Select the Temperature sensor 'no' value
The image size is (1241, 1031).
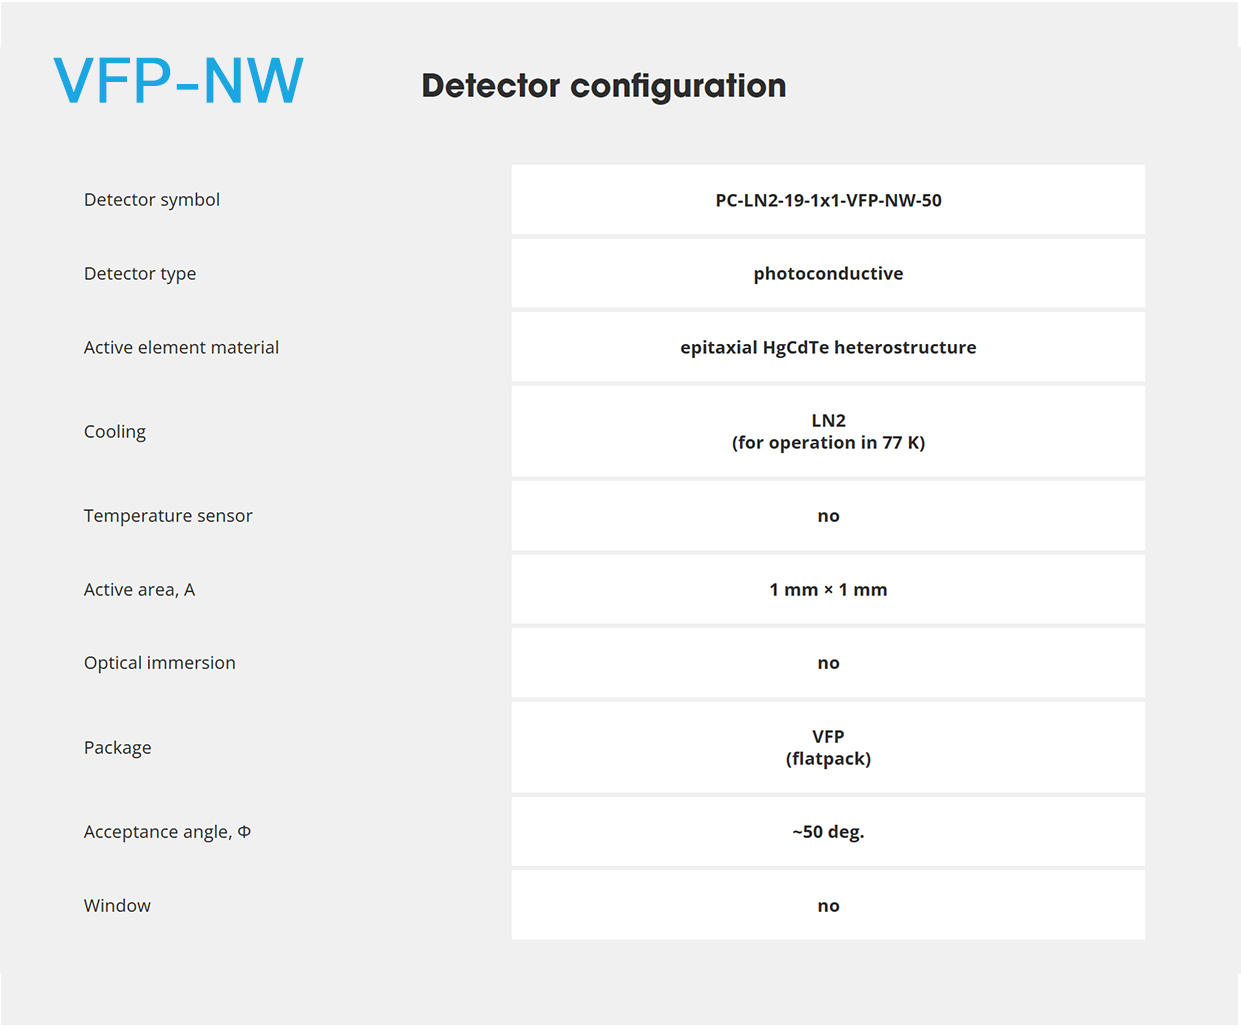coord(828,516)
